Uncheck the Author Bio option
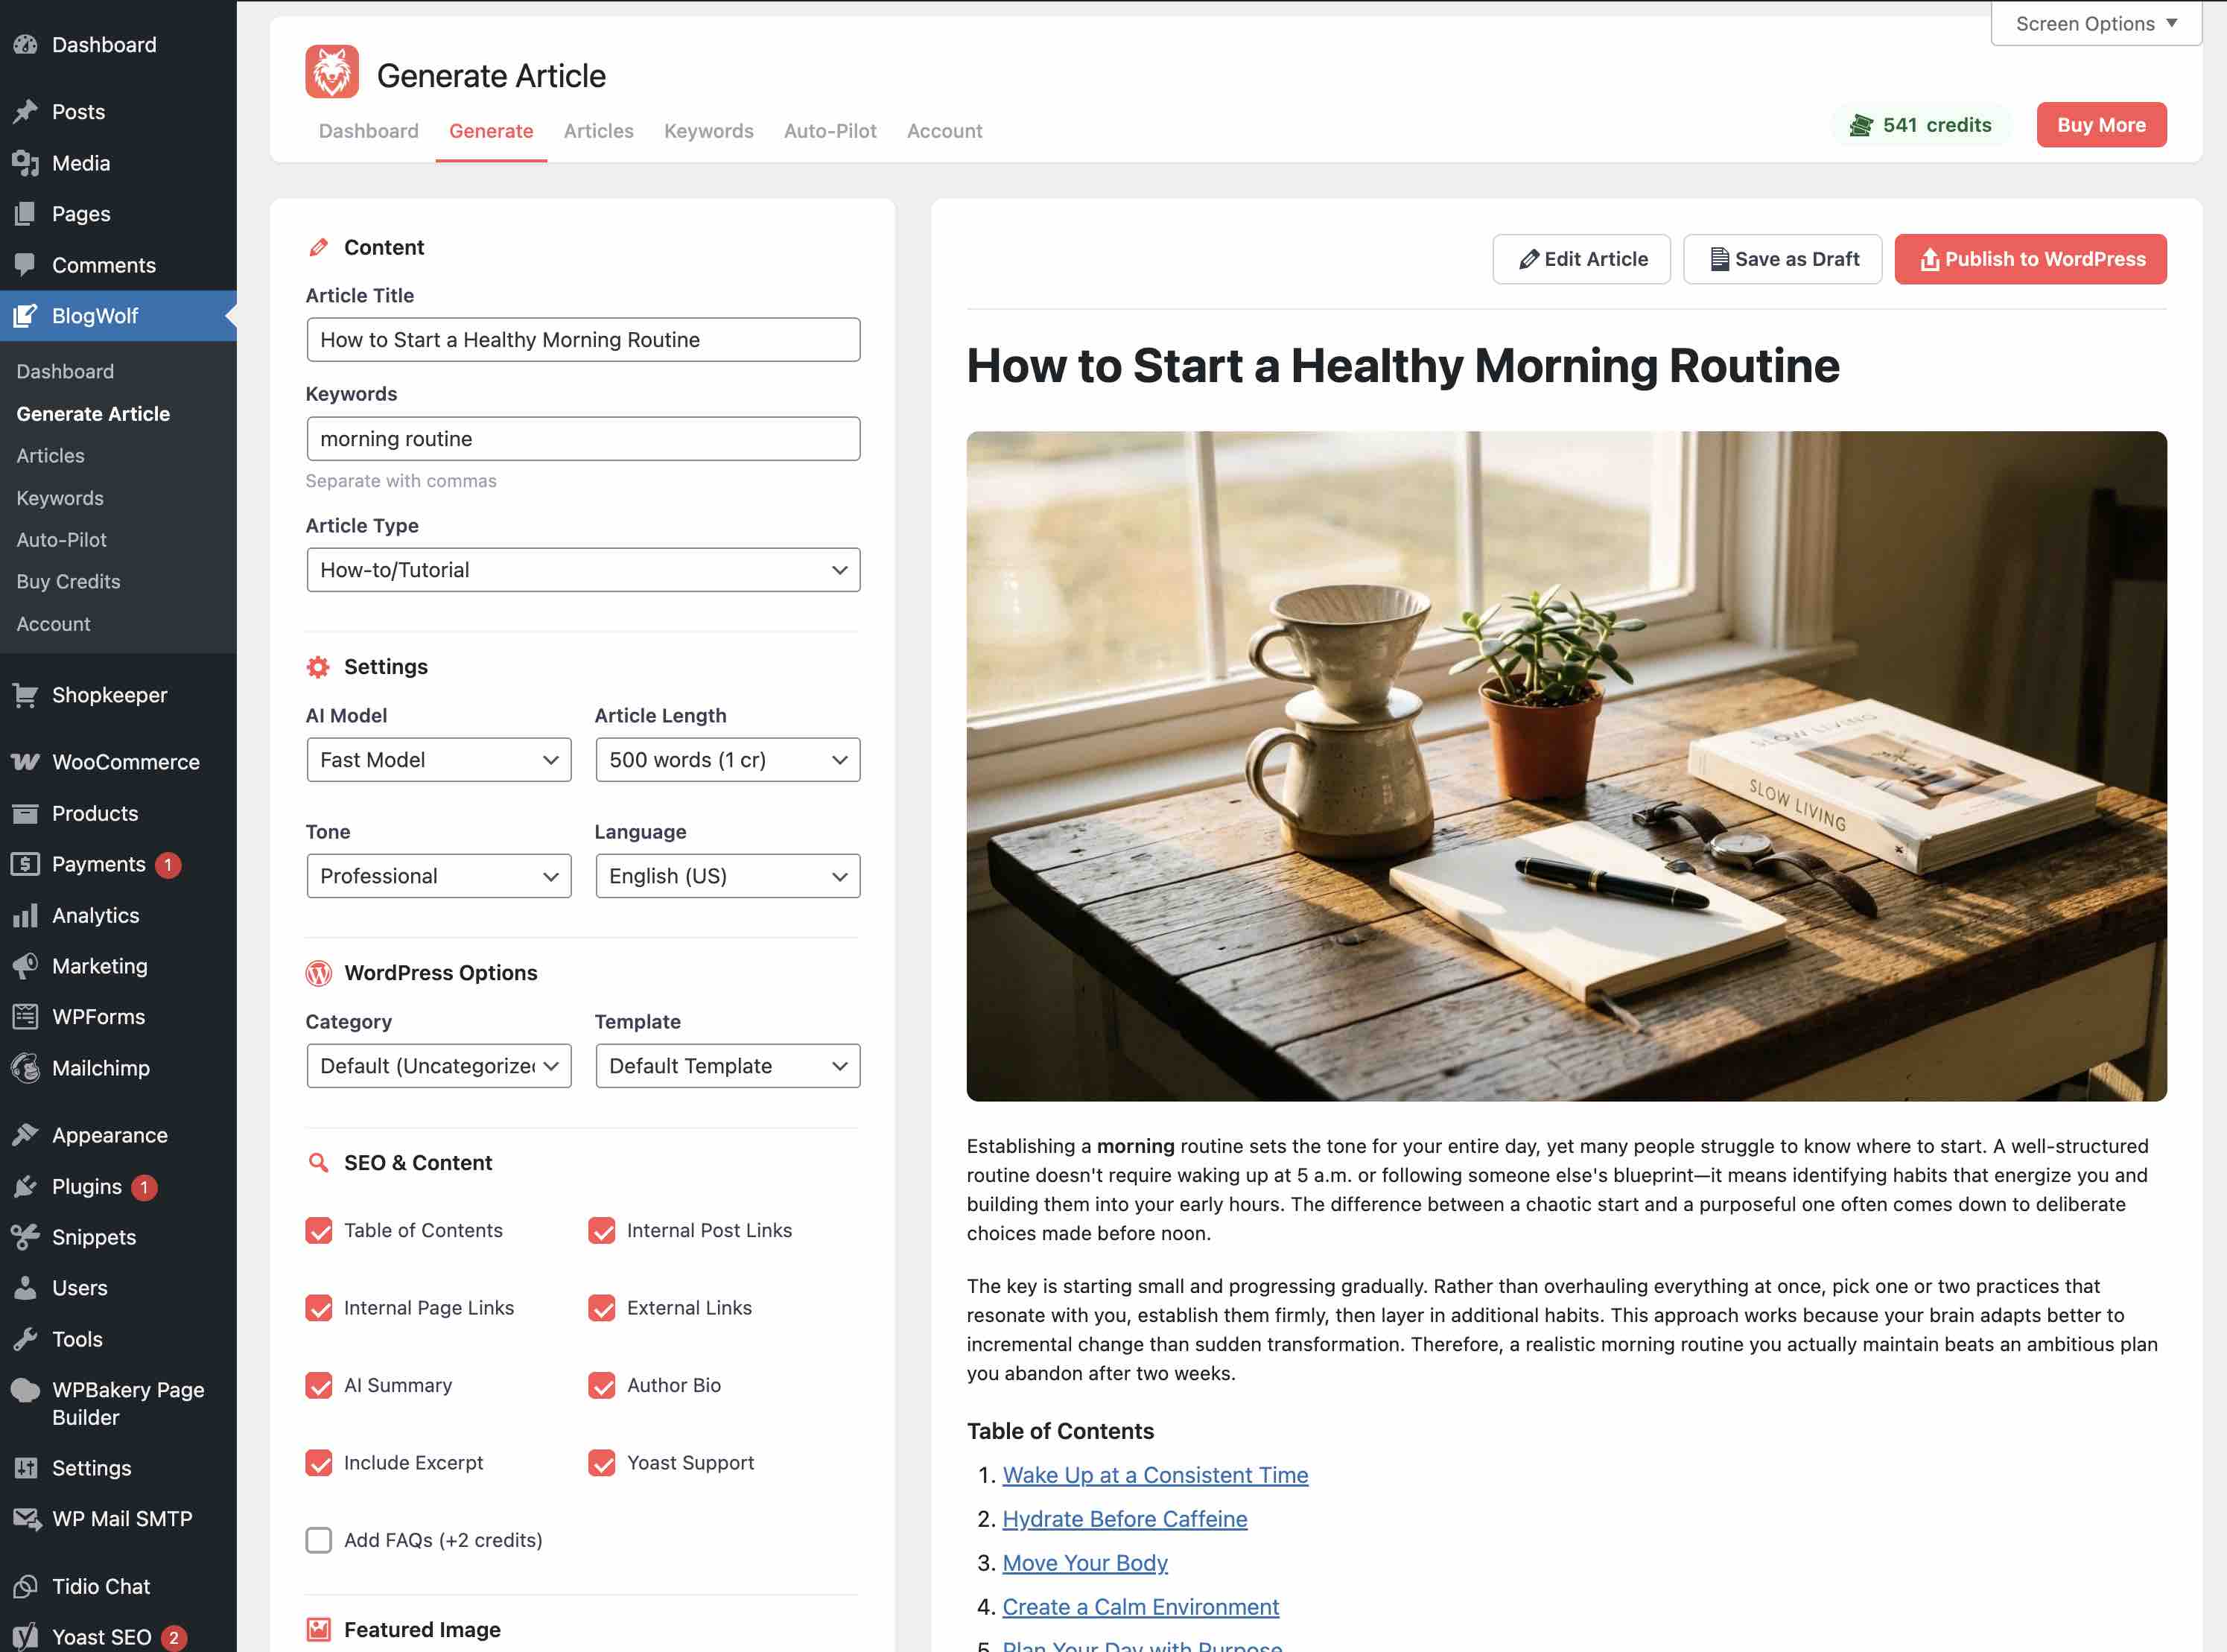 click(x=602, y=1385)
